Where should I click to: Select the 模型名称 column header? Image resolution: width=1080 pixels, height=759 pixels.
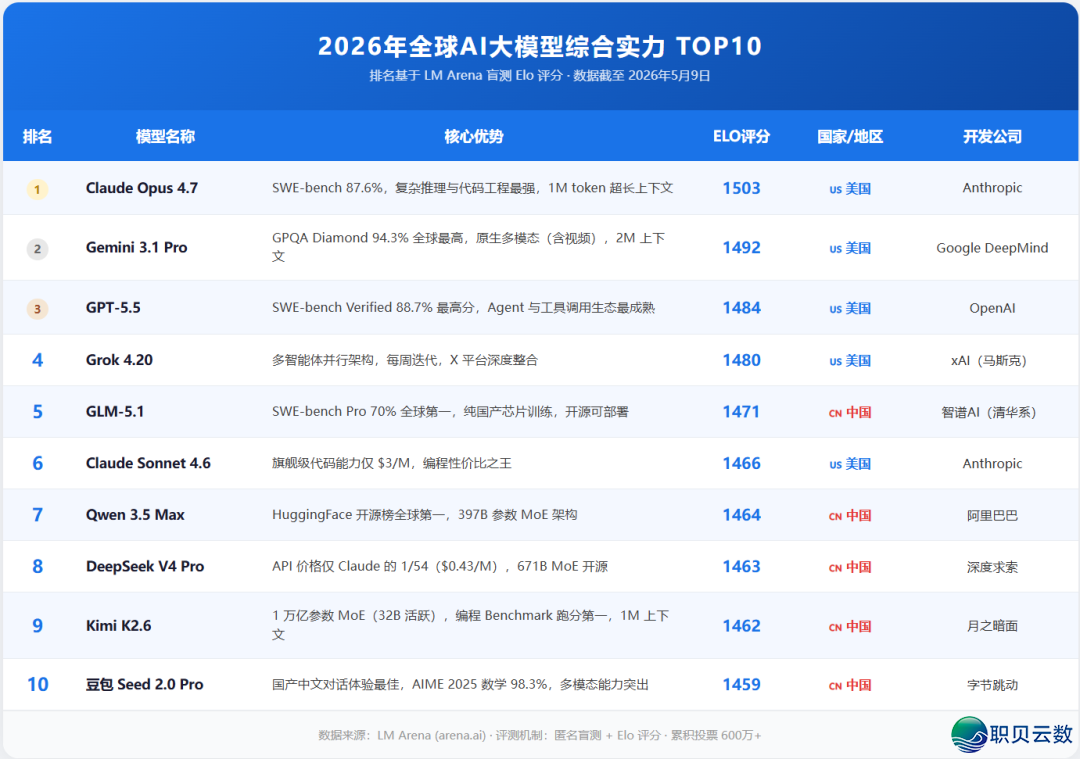pos(165,136)
